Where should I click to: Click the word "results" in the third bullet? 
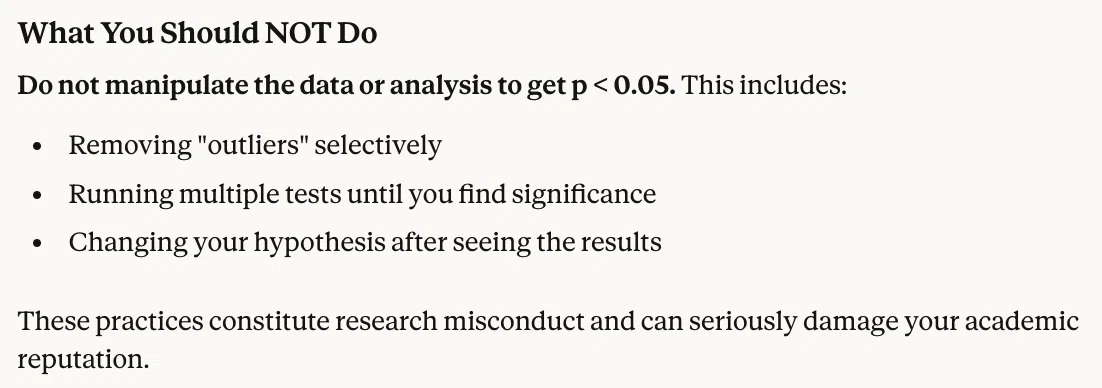[x=622, y=242]
